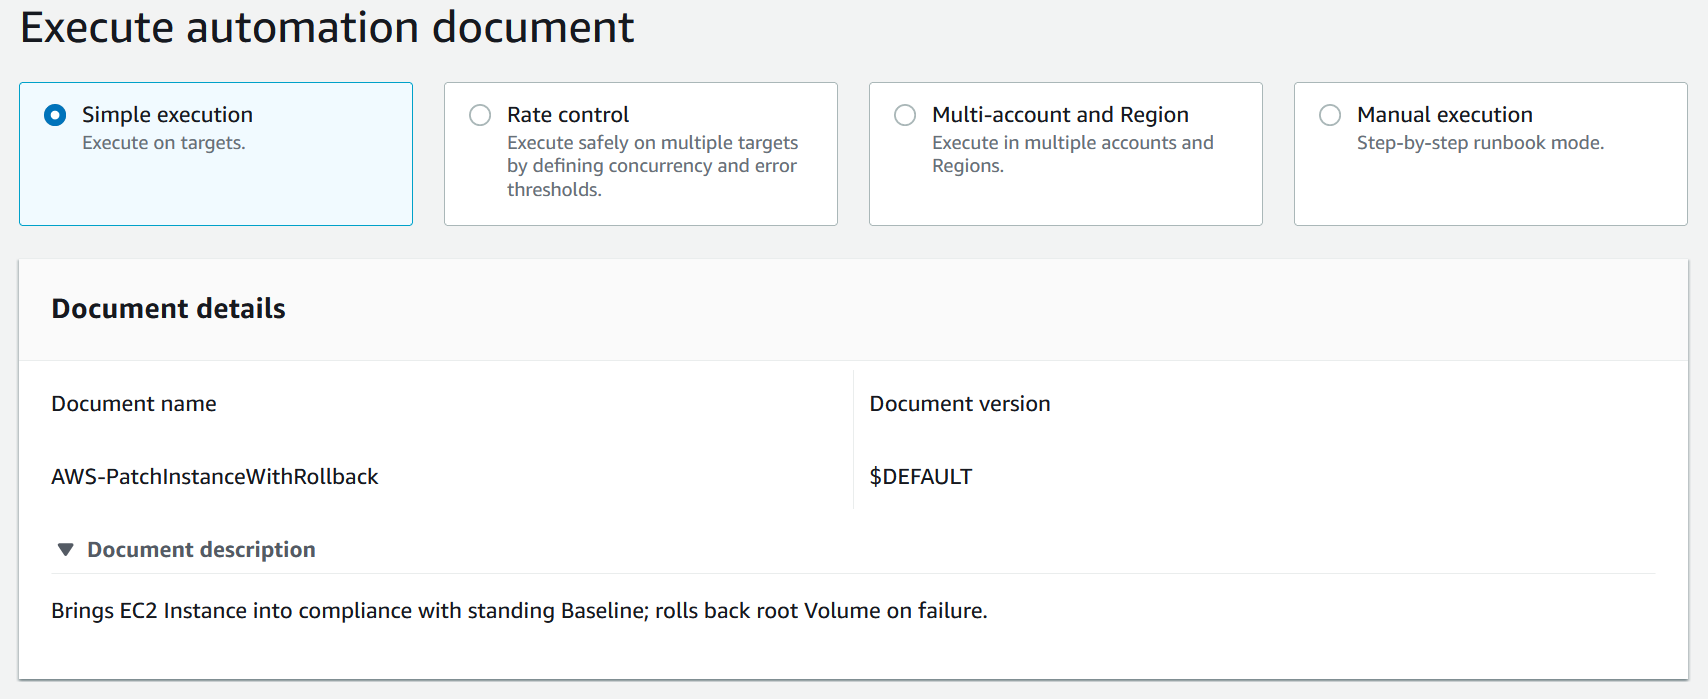Select the Rate control radio button
Screen dimensions: 1708x699
coord(479,115)
